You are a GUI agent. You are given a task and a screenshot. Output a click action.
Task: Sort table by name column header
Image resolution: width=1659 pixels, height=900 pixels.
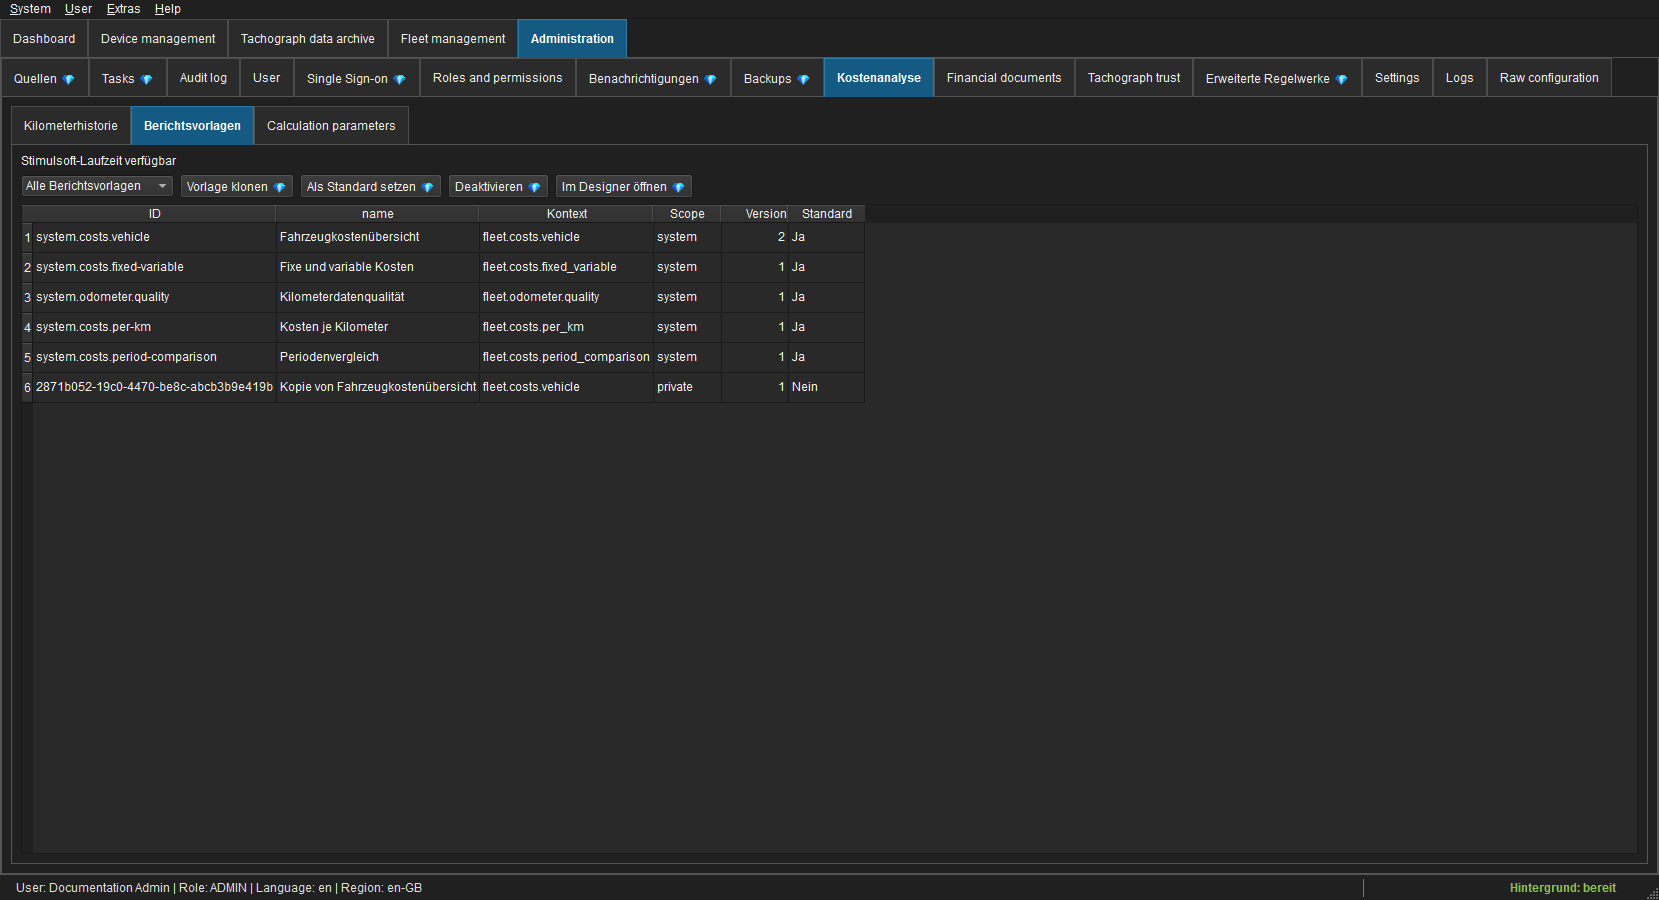378,214
